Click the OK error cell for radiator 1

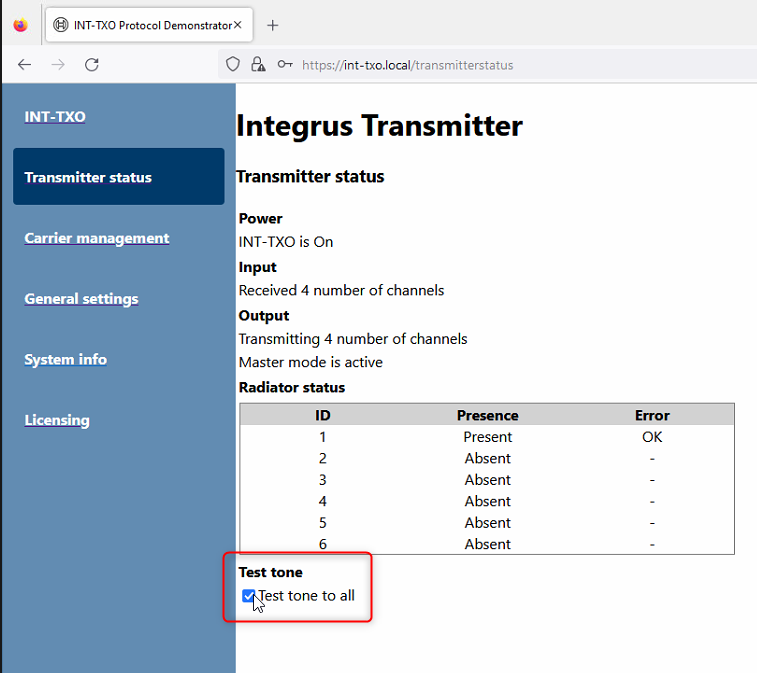[x=652, y=437]
